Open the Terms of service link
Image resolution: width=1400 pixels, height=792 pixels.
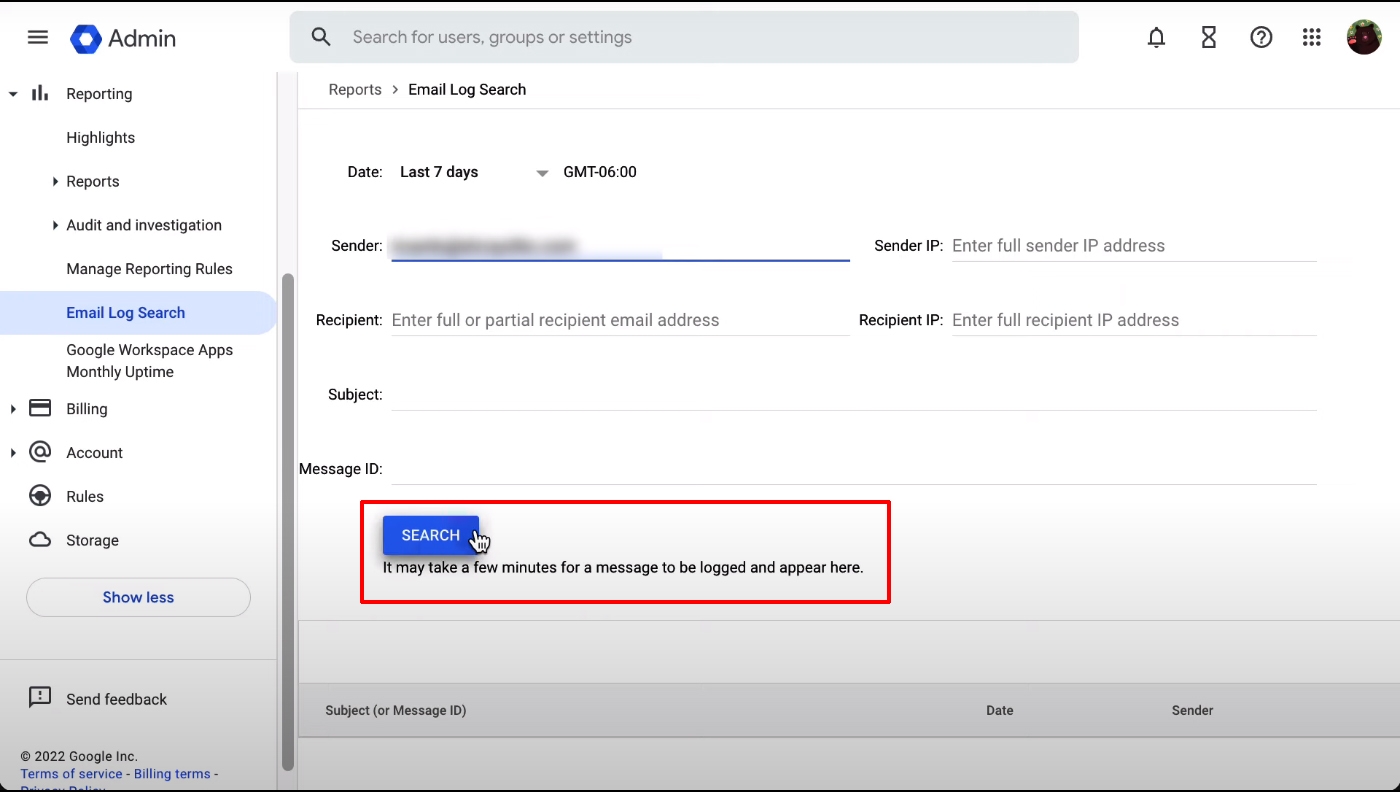(x=71, y=774)
